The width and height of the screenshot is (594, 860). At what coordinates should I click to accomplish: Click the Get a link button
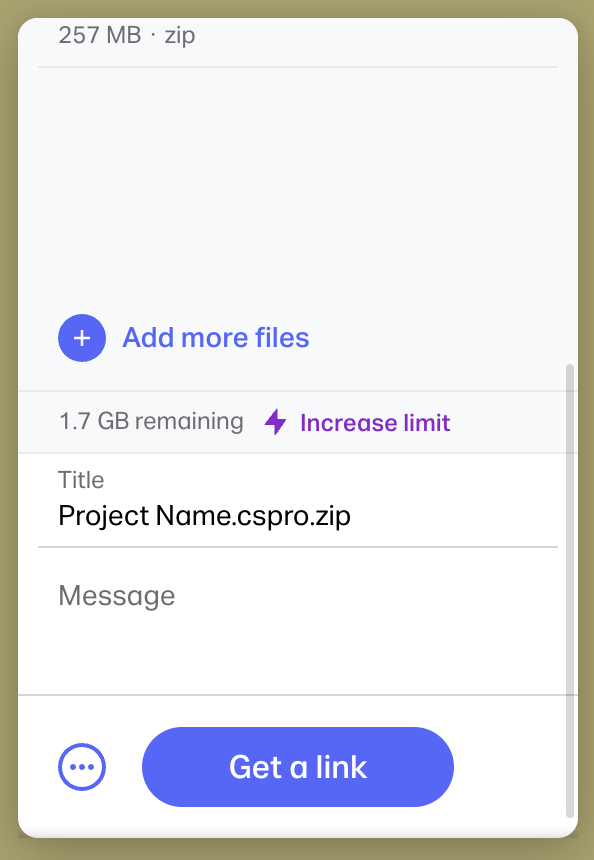(298, 767)
